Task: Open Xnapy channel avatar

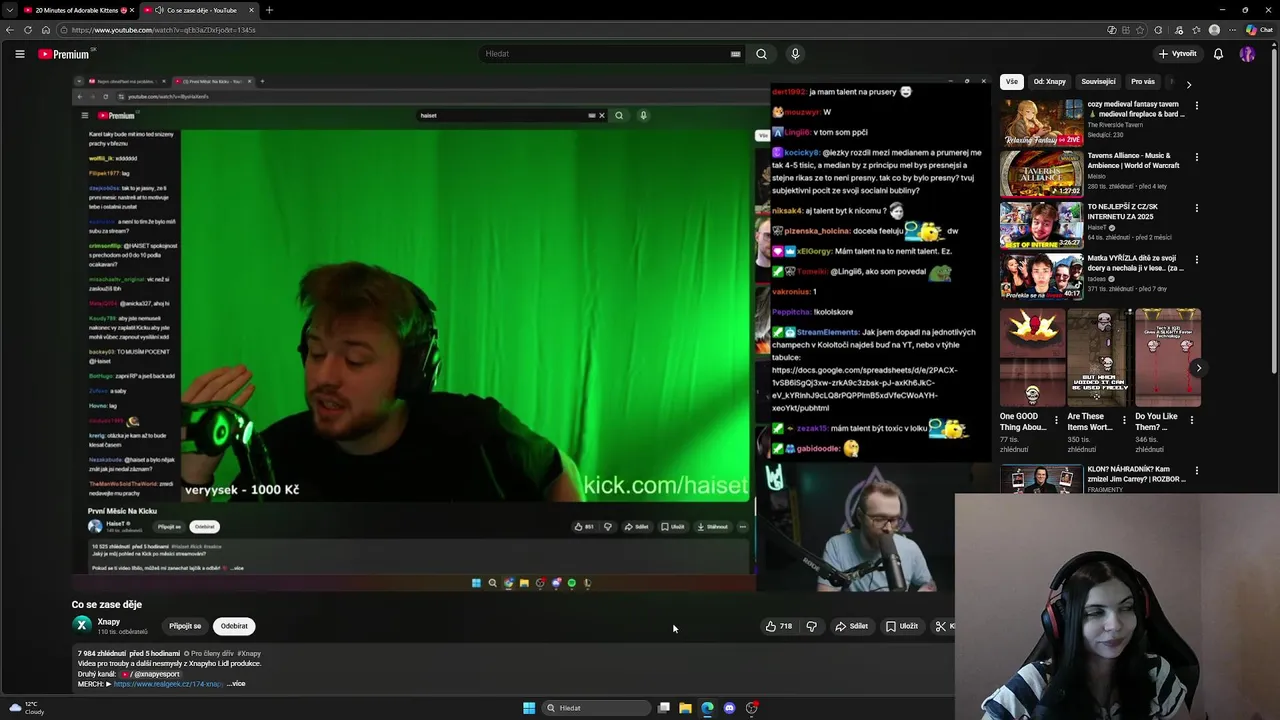Action: [x=82, y=625]
